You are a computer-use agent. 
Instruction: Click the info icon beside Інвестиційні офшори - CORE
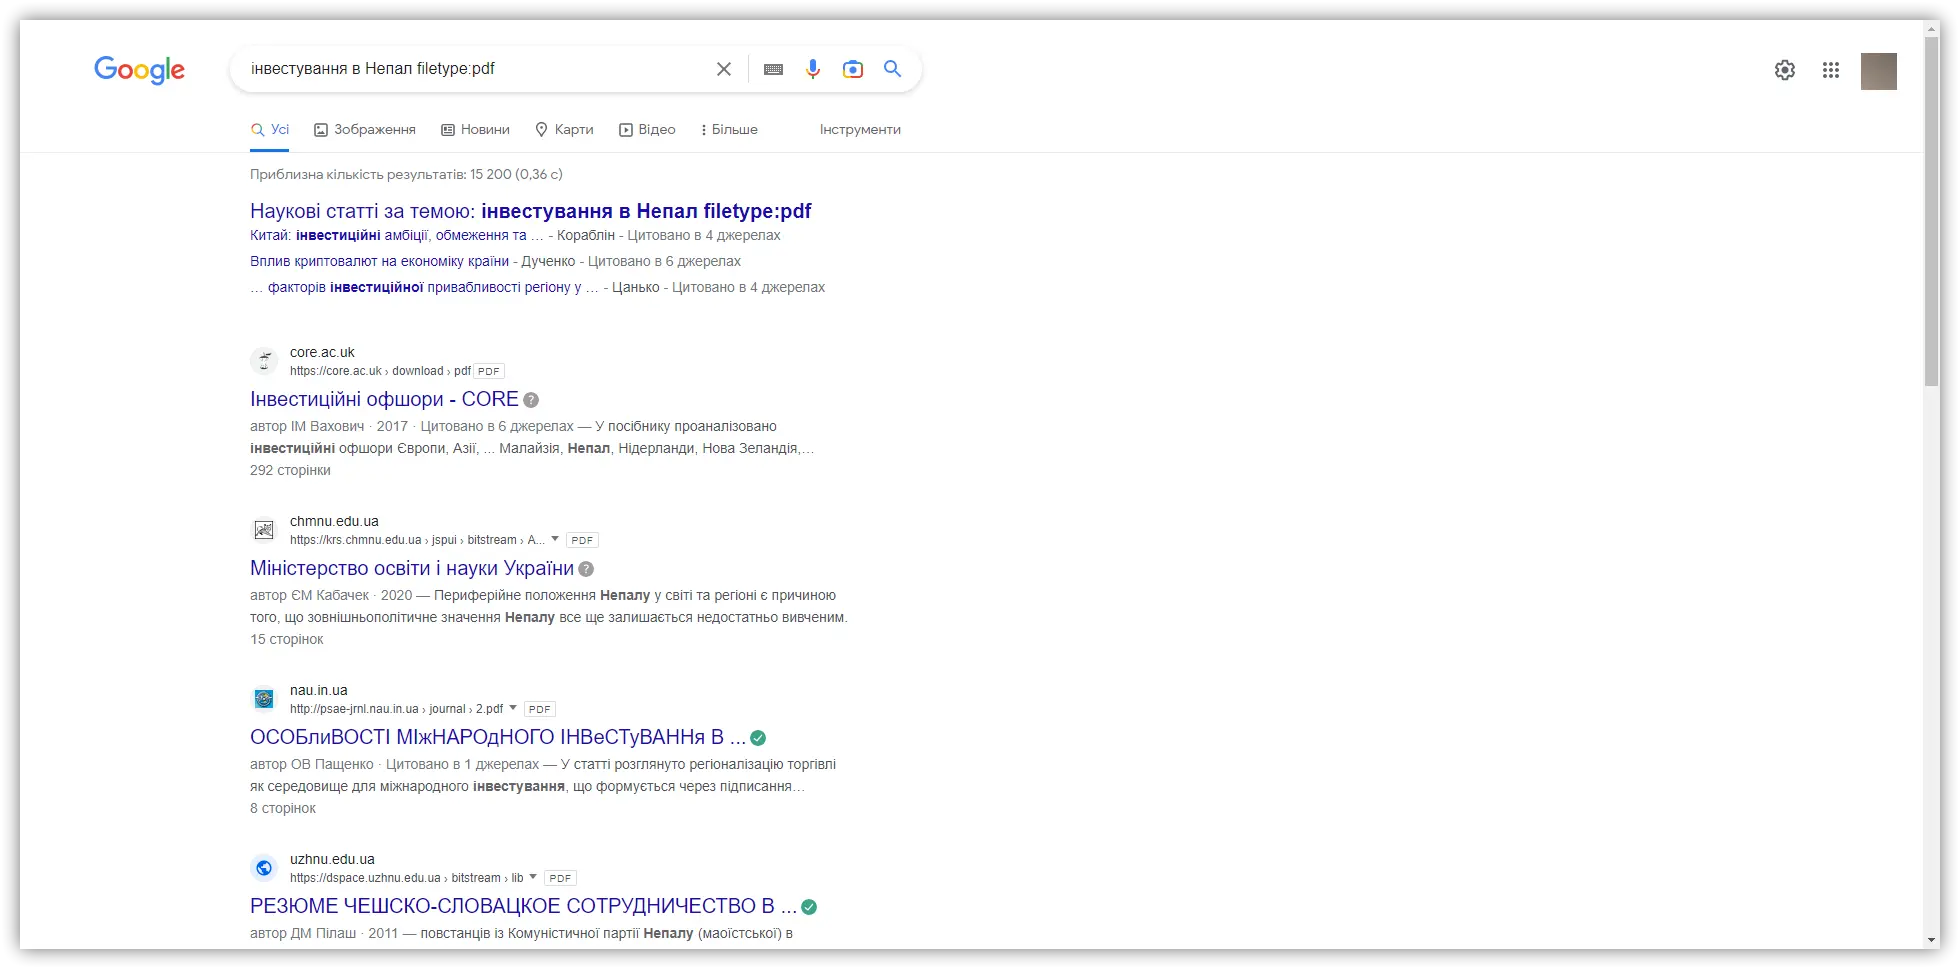point(531,400)
